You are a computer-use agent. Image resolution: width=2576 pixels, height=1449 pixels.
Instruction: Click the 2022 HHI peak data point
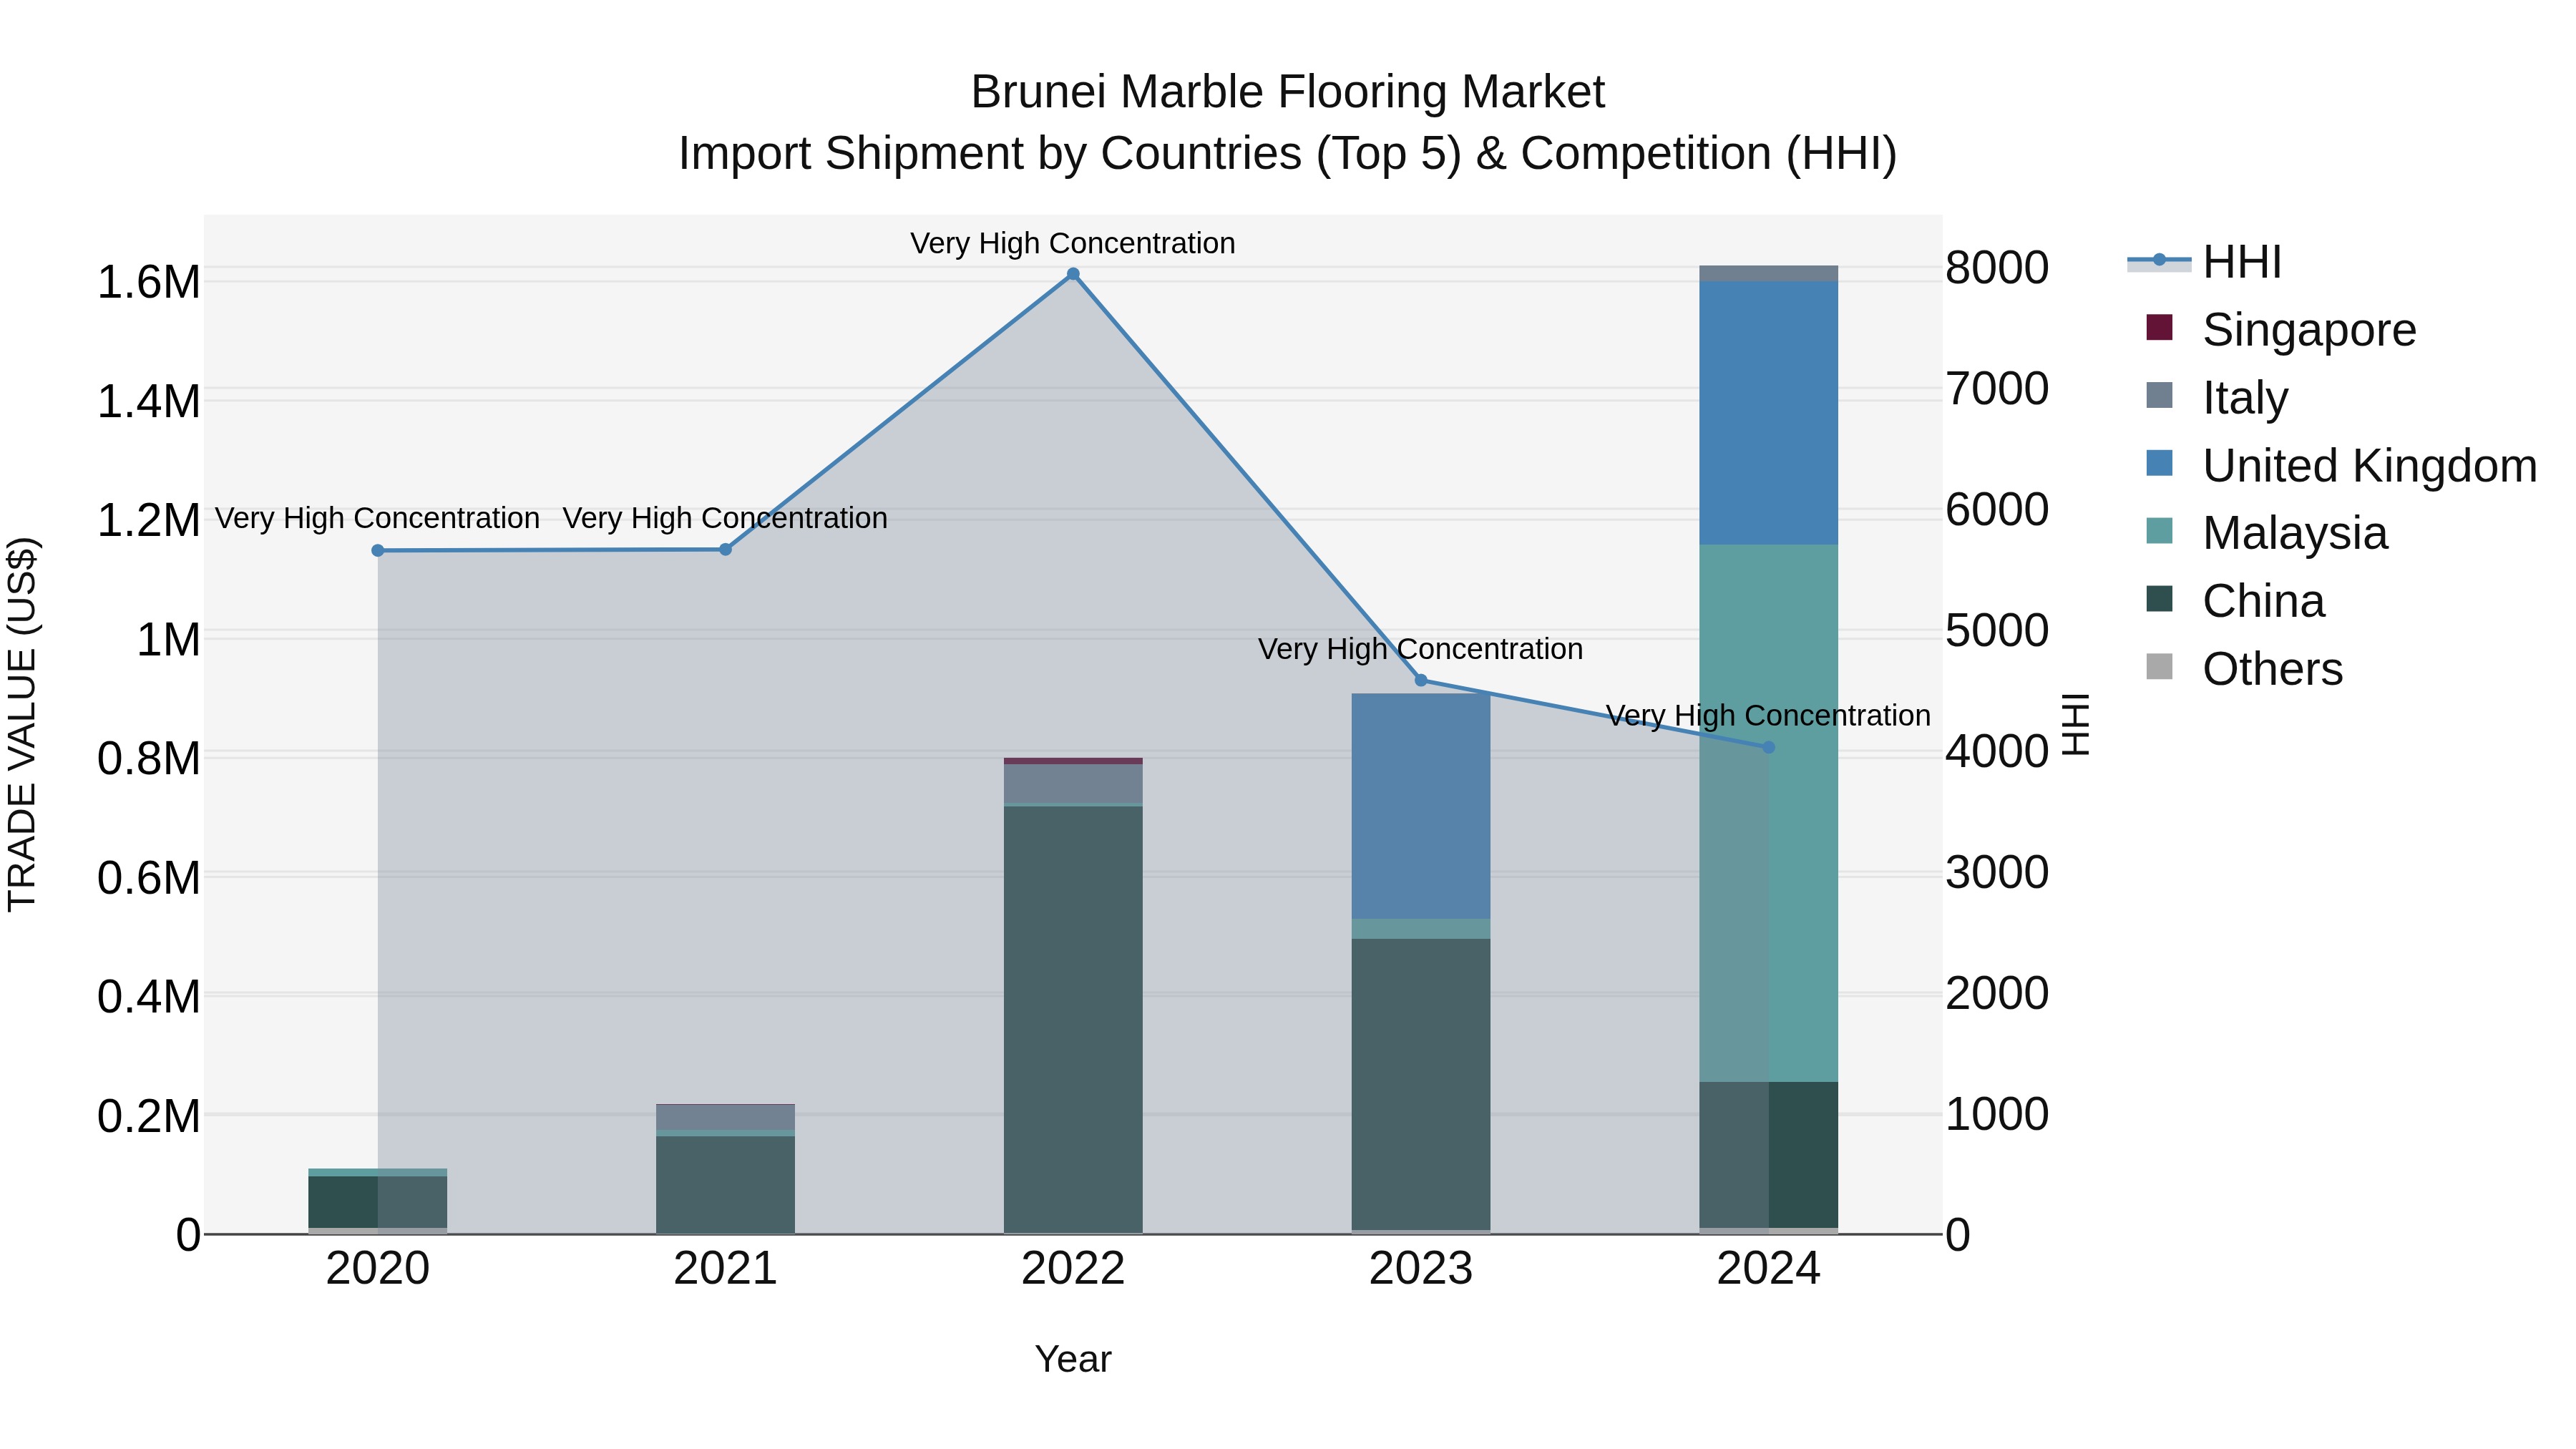1073,274
